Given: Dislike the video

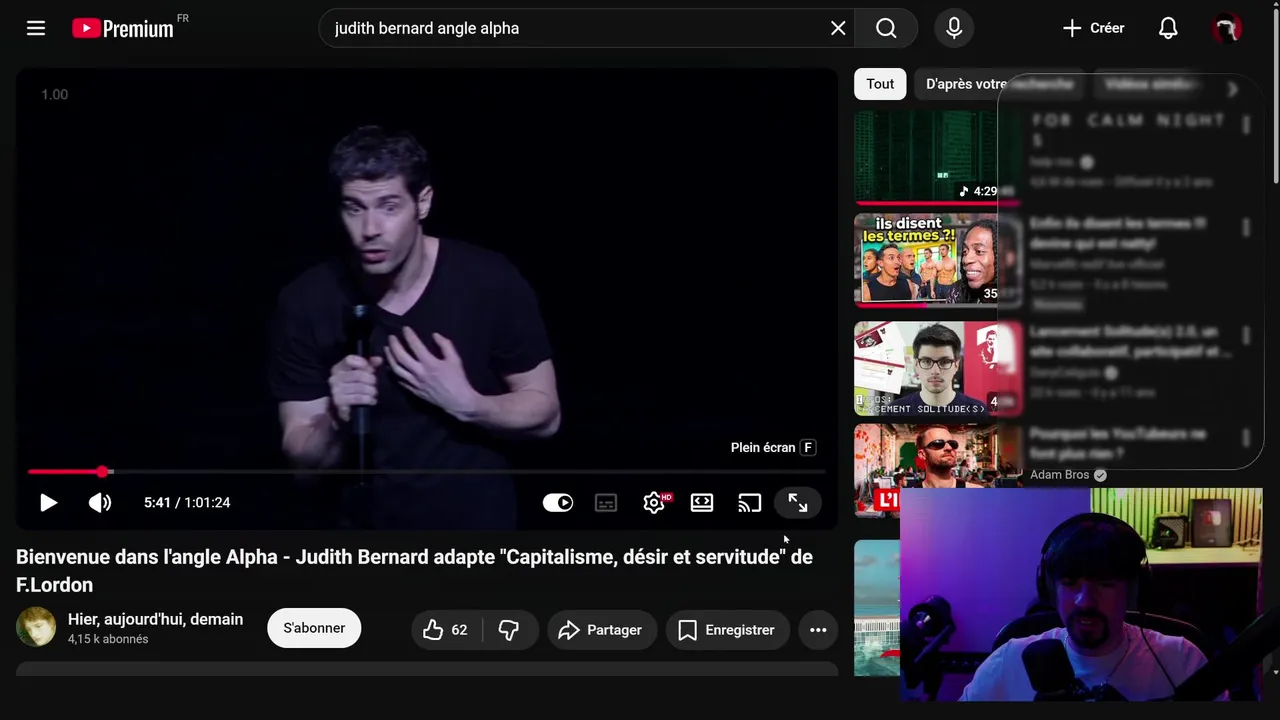Looking at the screenshot, I should pyautogui.click(x=509, y=630).
